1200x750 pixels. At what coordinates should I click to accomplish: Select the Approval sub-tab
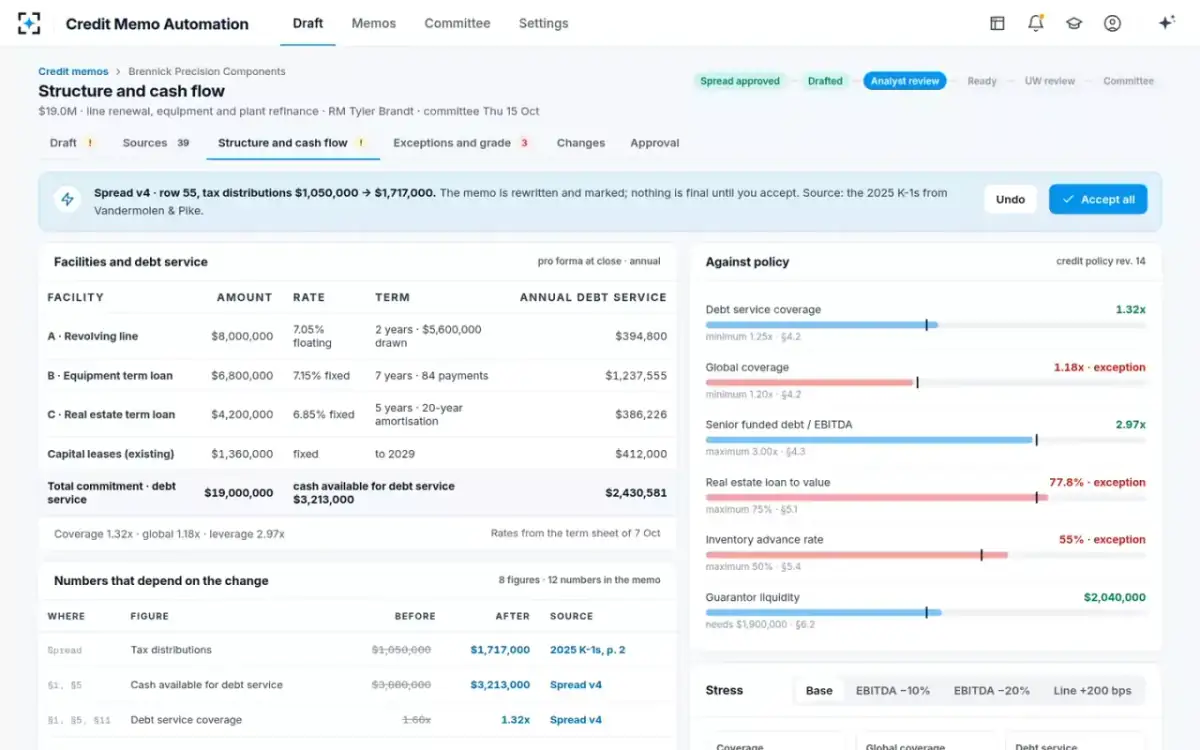pos(655,143)
